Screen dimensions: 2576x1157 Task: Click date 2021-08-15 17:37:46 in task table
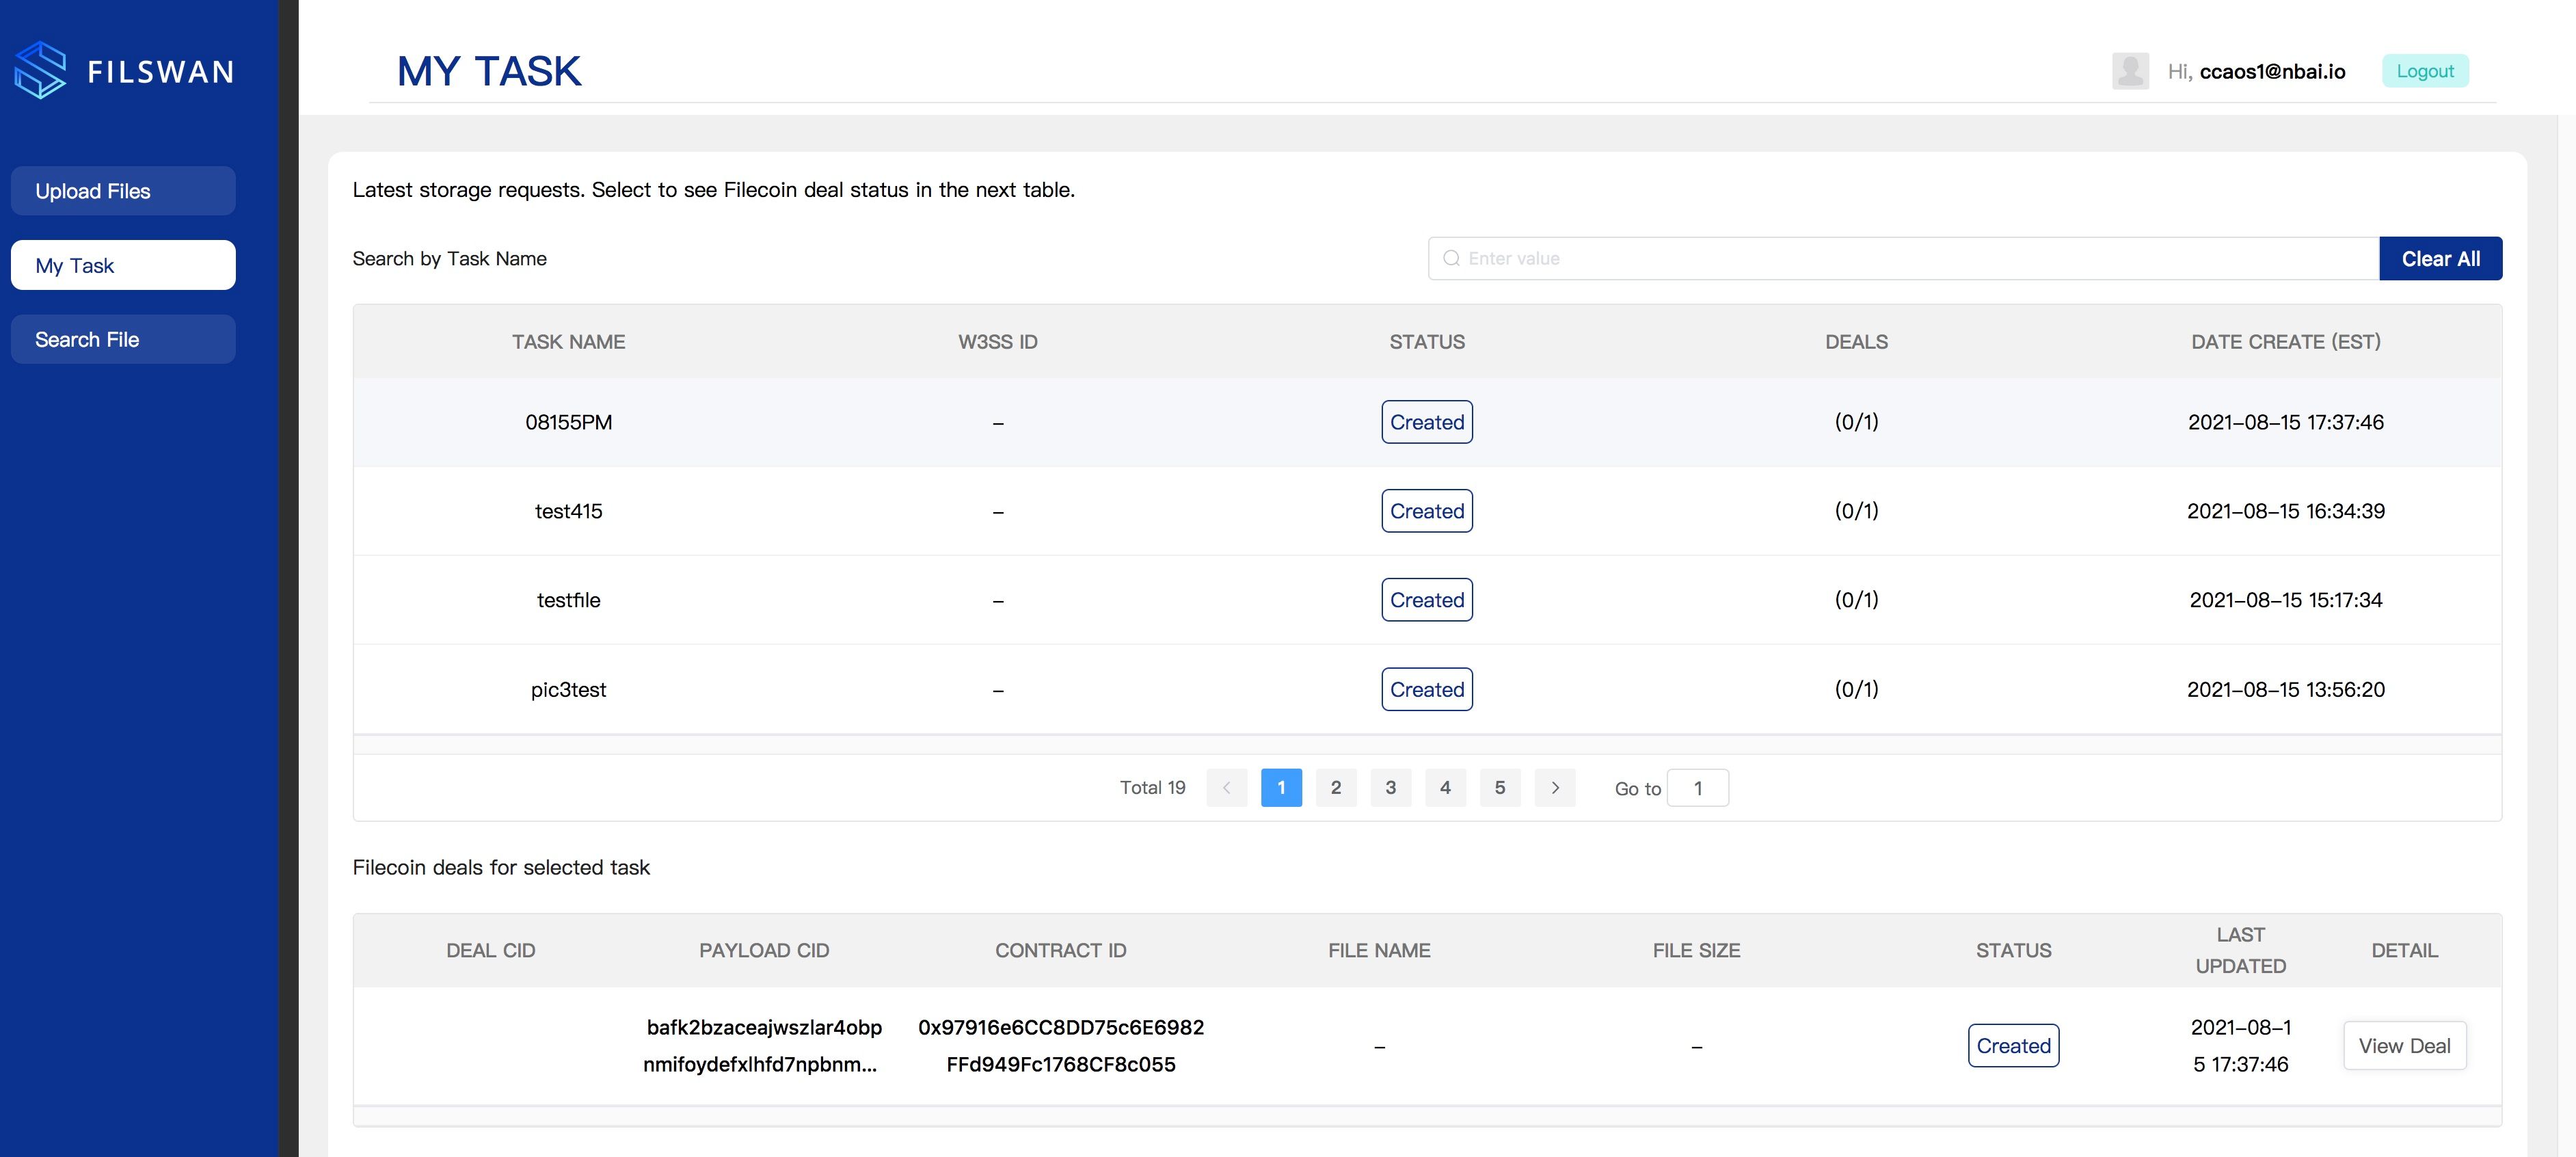2286,422
